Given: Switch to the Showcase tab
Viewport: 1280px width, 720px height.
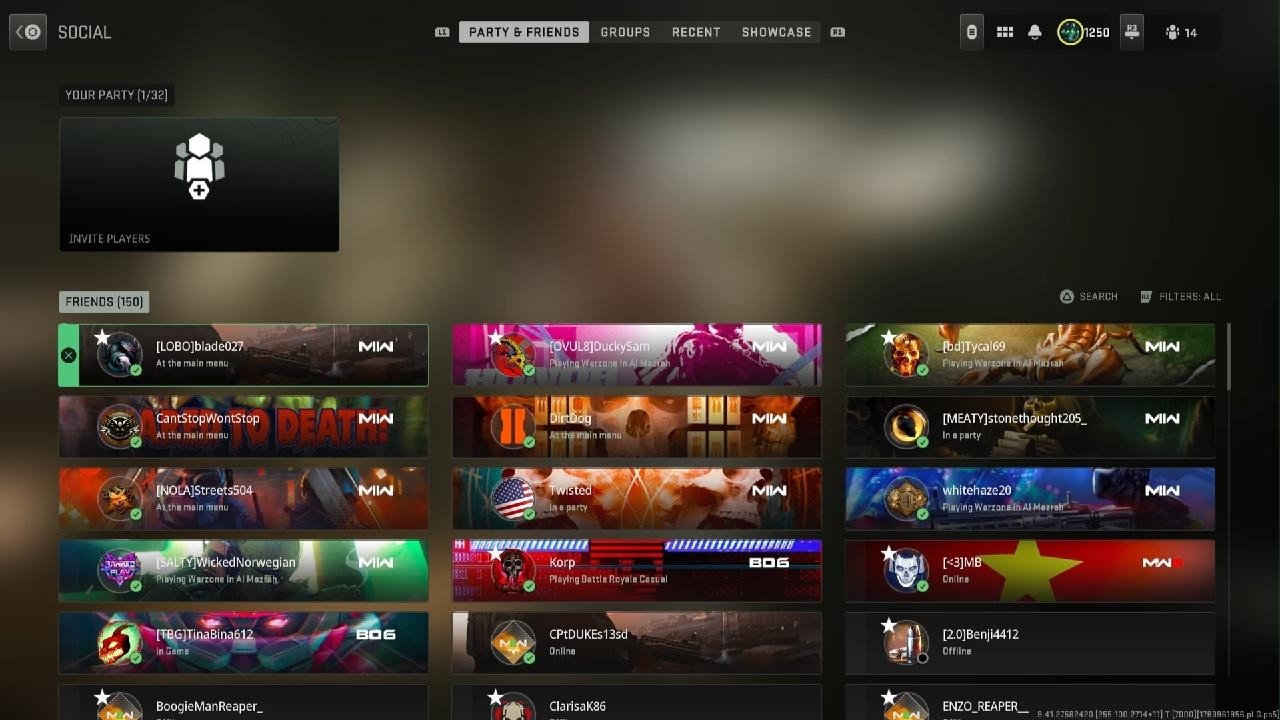Looking at the screenshot, I should [777, 32].
